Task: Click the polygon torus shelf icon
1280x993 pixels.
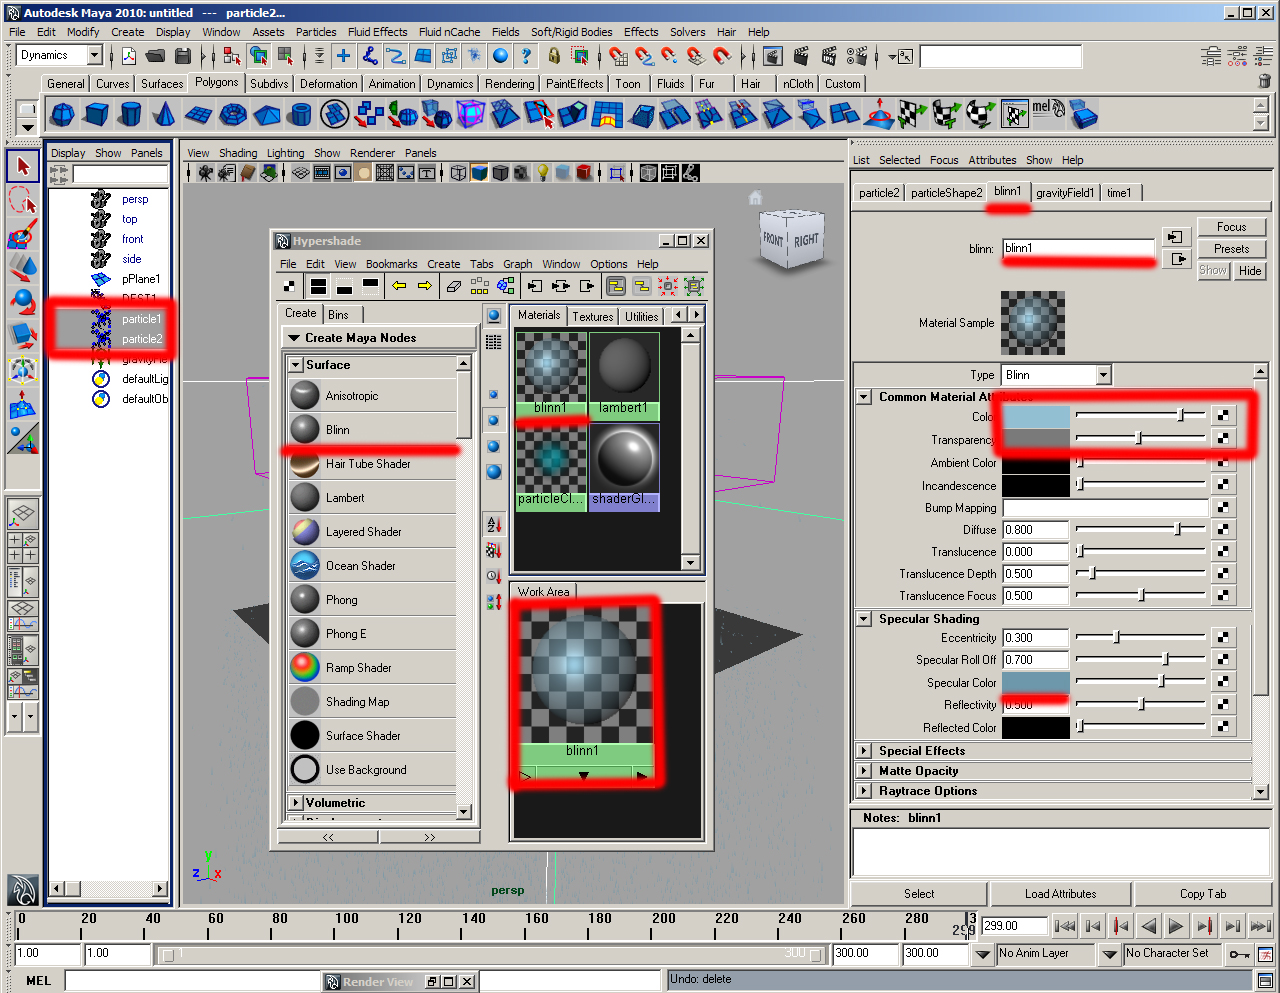Action: pos(233,115)
